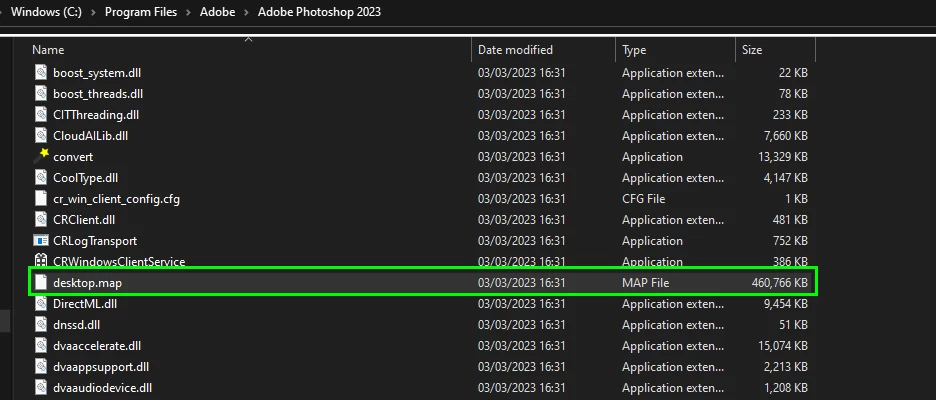Click the dvaappsupport.dll file icon
The width and height of the screenshot is (936, 400).
point(41,367)
